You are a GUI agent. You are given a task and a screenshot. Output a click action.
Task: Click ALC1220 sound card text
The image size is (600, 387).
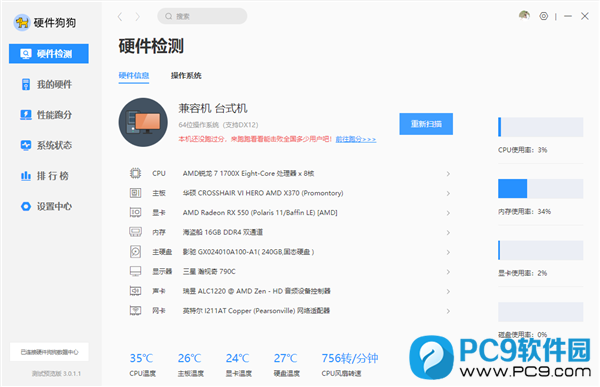click(x=256, y=291)
